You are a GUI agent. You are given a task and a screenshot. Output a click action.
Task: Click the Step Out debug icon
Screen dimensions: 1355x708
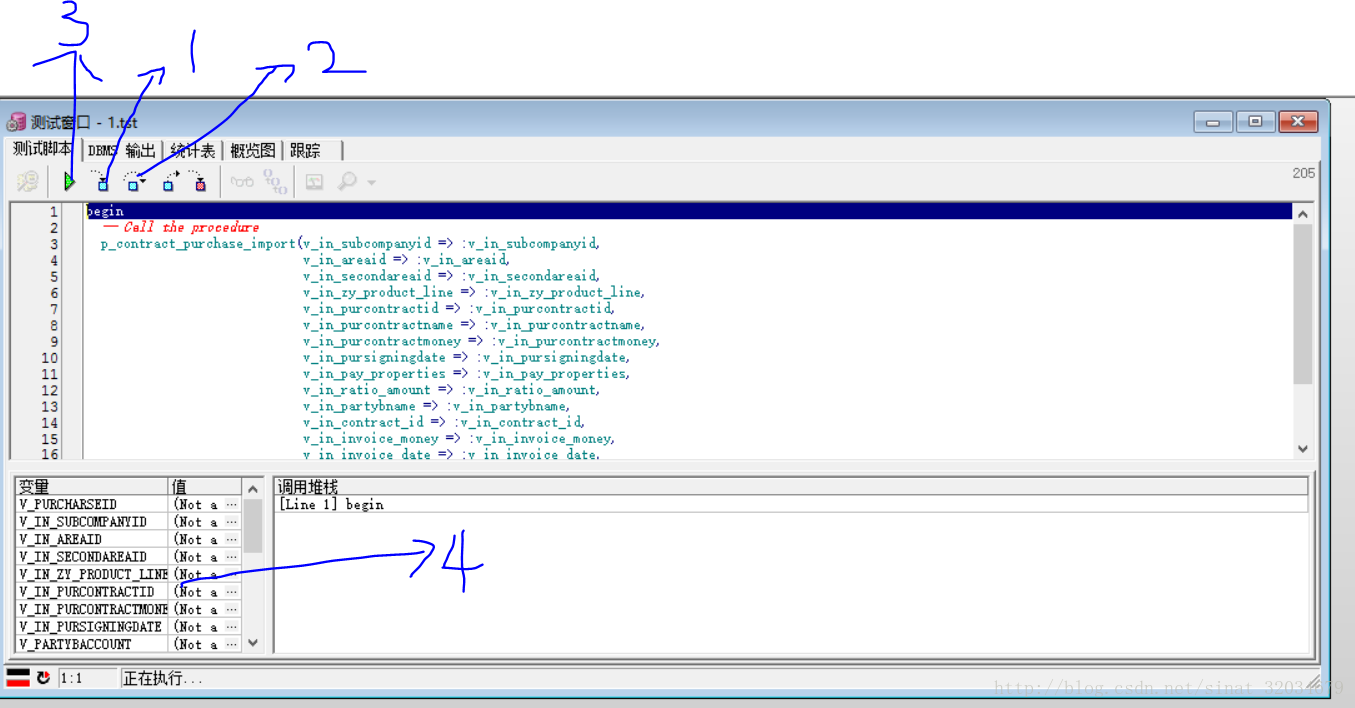[171, 182]
